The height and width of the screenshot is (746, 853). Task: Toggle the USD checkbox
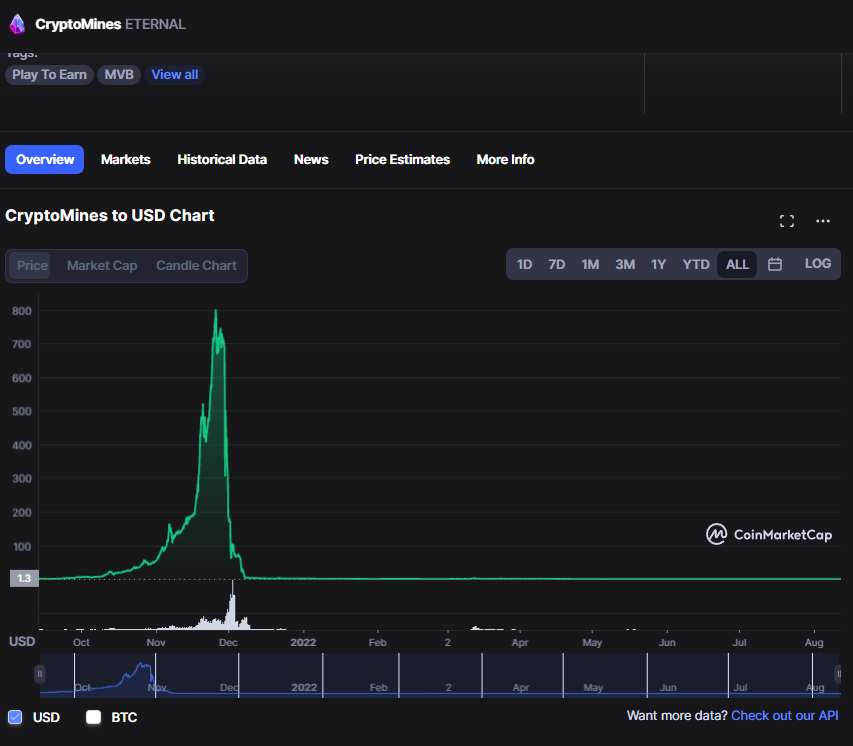pos(15,717)
